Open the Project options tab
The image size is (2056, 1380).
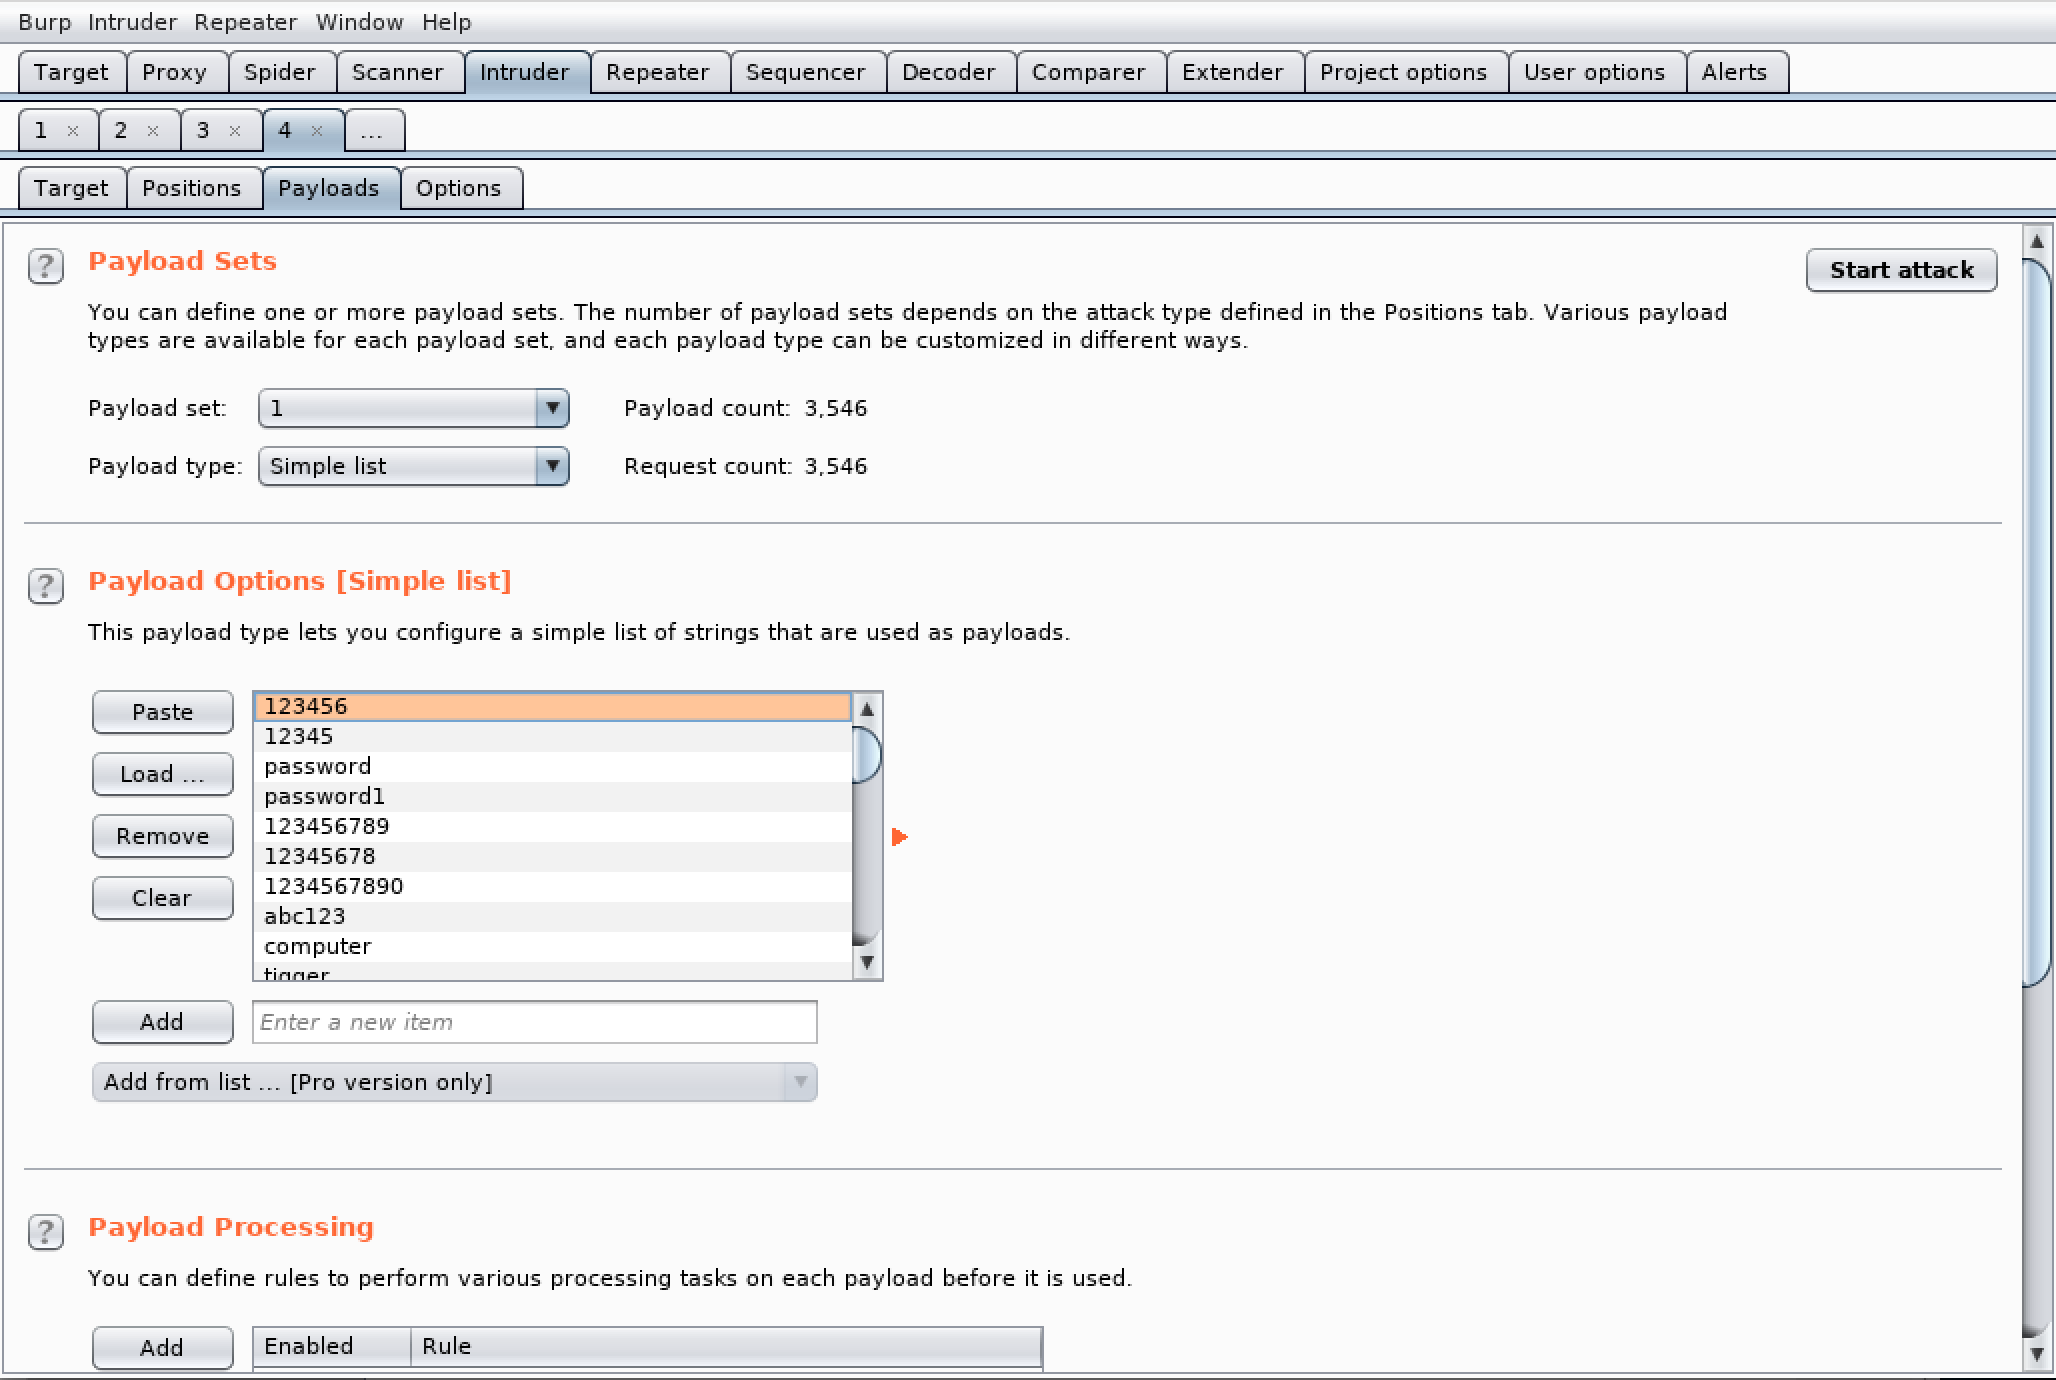point(1404,72)
